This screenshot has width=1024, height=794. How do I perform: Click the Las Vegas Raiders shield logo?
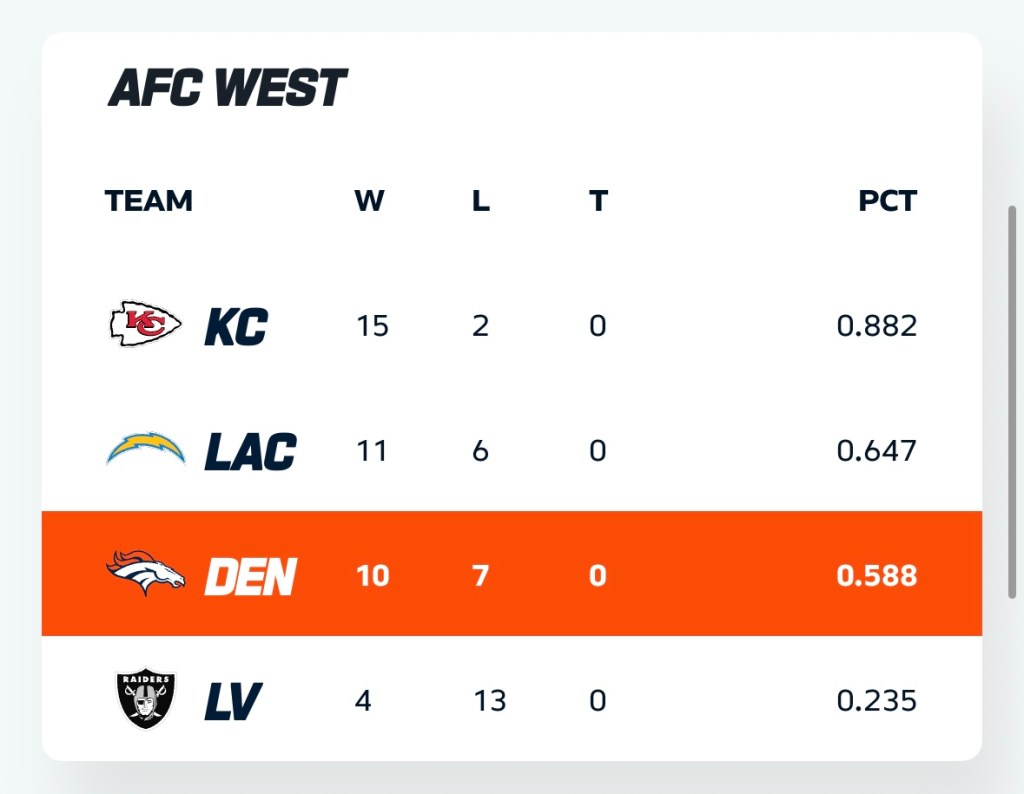click(x=145, y=699)
